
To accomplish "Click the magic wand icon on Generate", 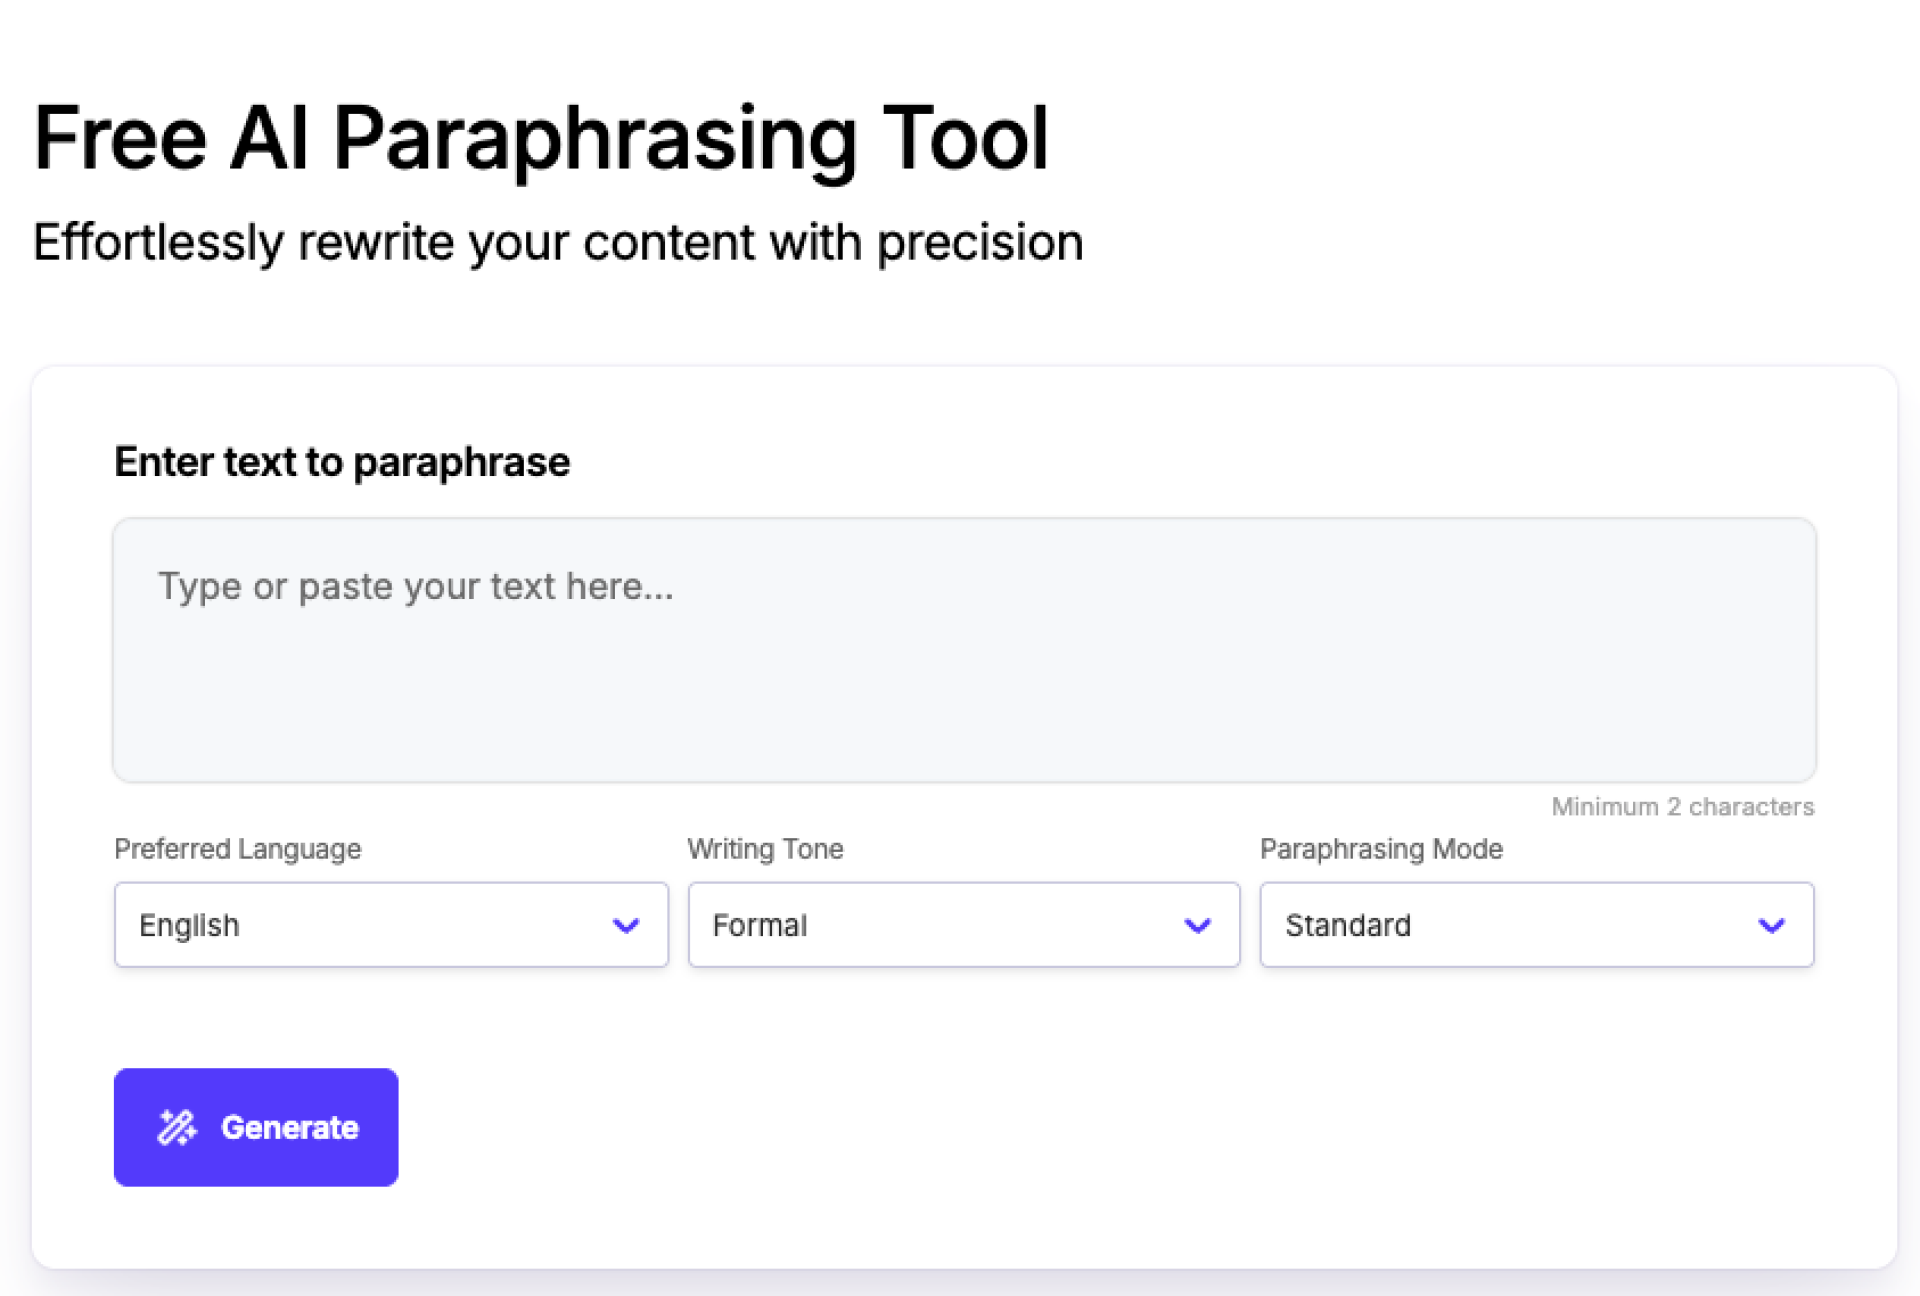I will pyautogui.click(x=177, y=1127).
